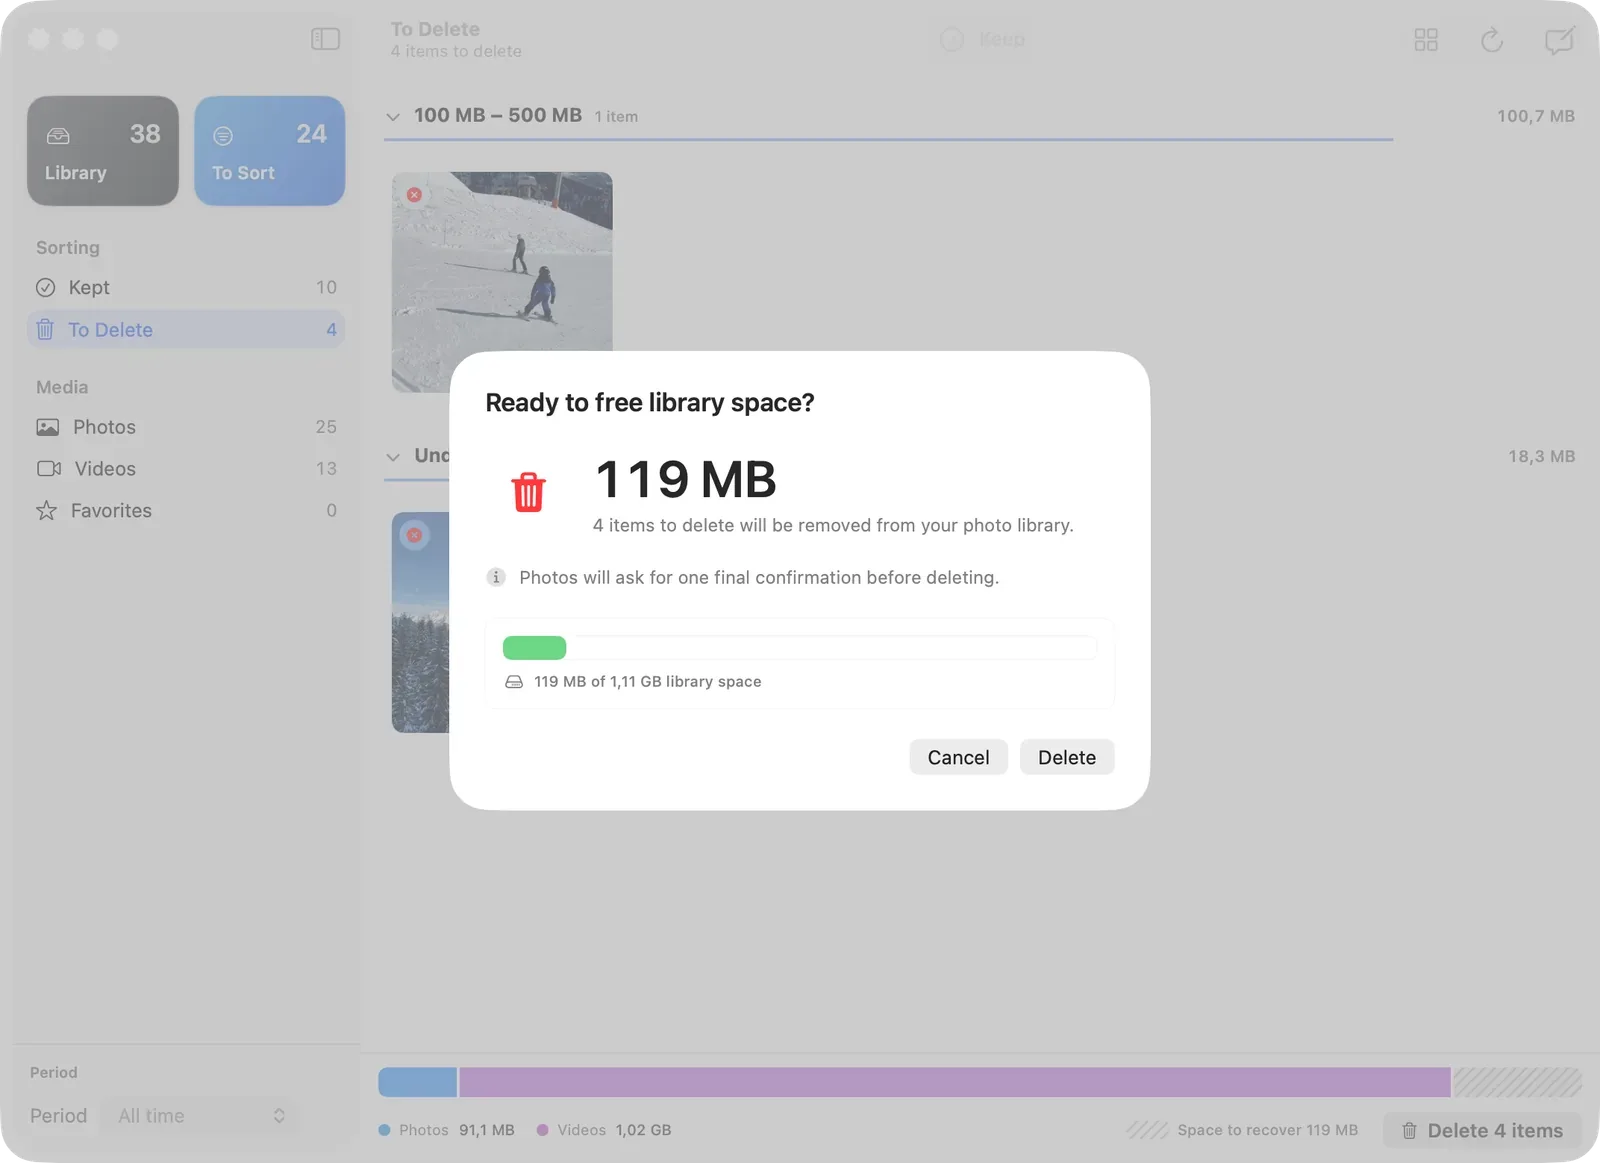Click the 100,7 MB group size
Viewport: 1600px width, 1163px height.
coord(1535,116)
